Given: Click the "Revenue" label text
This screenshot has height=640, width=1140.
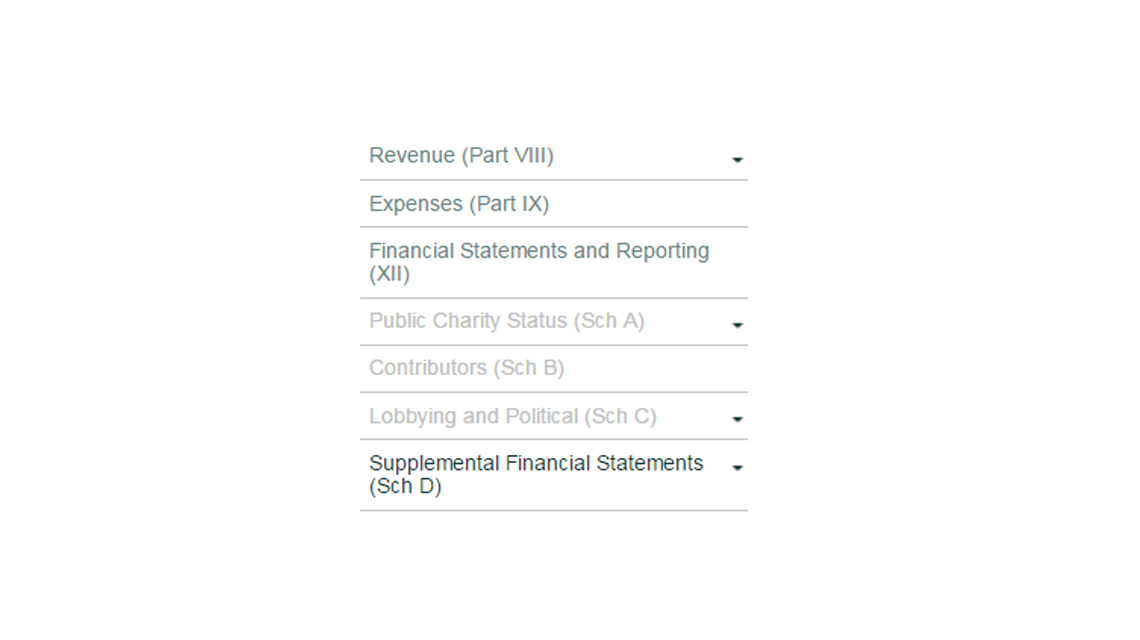Looking at the screenshot, I should (x=411, y=156).
